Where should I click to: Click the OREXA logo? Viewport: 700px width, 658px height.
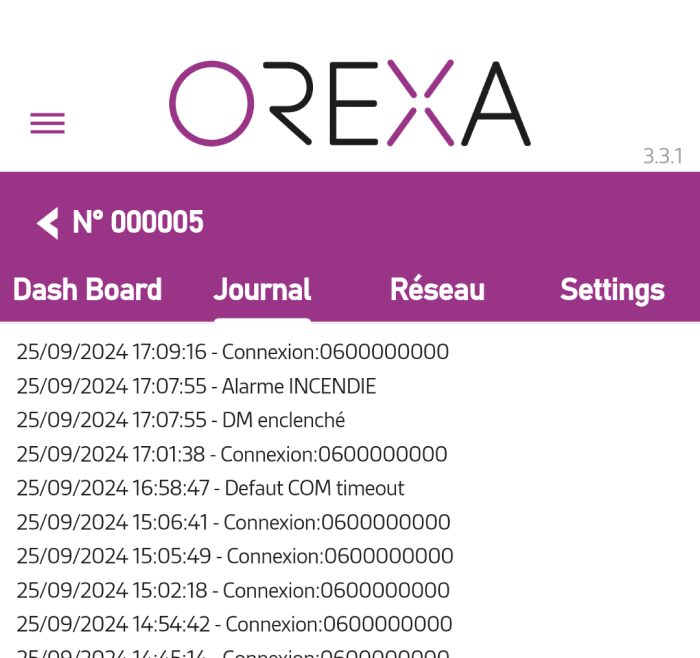click(349, 104)
